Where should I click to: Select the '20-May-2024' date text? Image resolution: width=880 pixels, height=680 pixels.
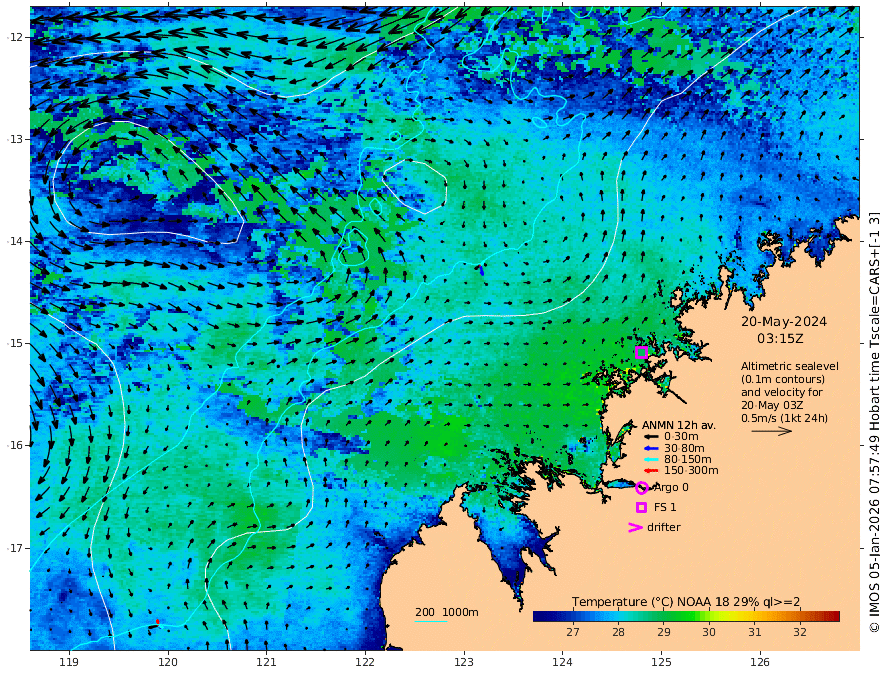pos(784,321)
